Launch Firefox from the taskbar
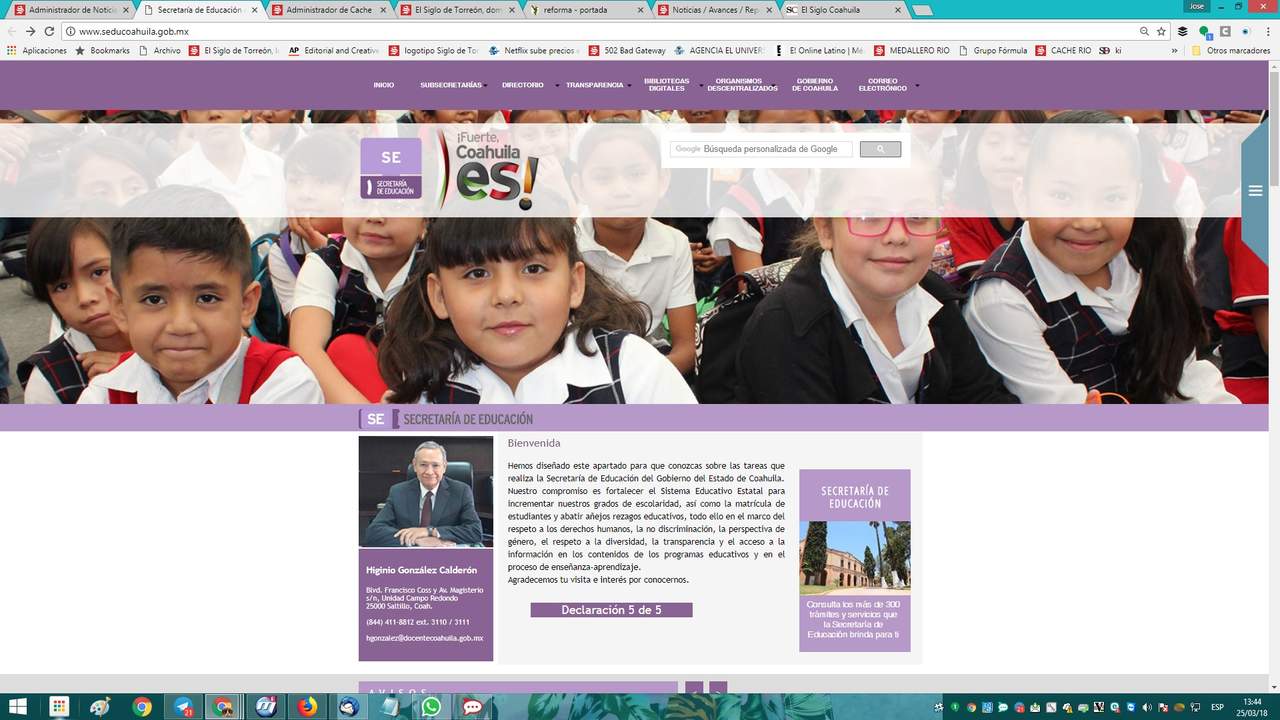Image resolution: width=1280 pixels, height=720 pixels. point(307,707)
